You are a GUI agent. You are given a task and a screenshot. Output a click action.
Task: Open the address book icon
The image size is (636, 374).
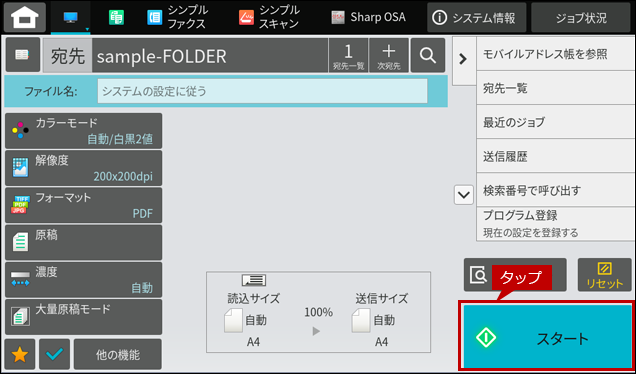point(22,55)
